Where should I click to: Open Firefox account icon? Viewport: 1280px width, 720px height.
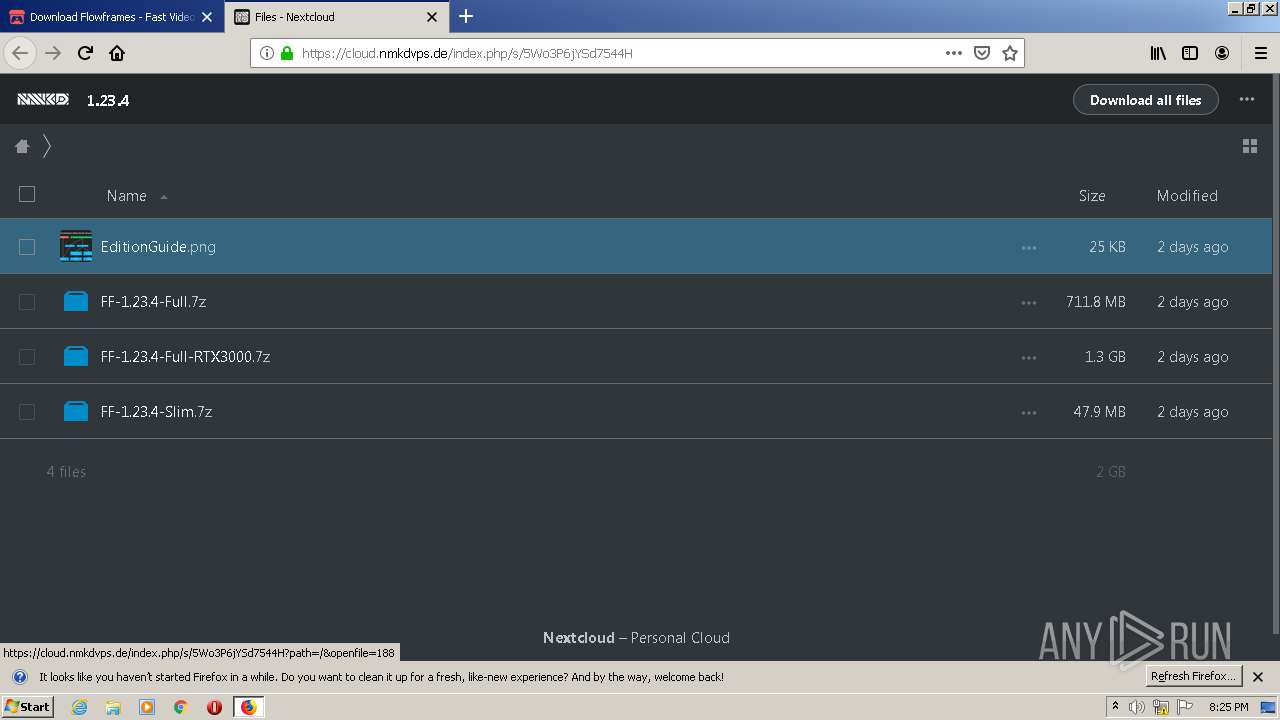click(x=1222, y=53)
